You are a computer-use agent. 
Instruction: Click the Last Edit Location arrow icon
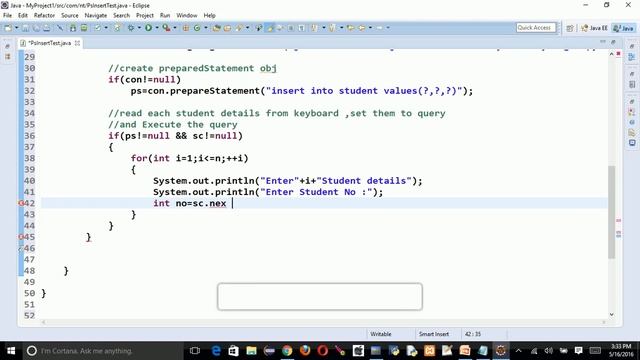(x=351, y=28)
